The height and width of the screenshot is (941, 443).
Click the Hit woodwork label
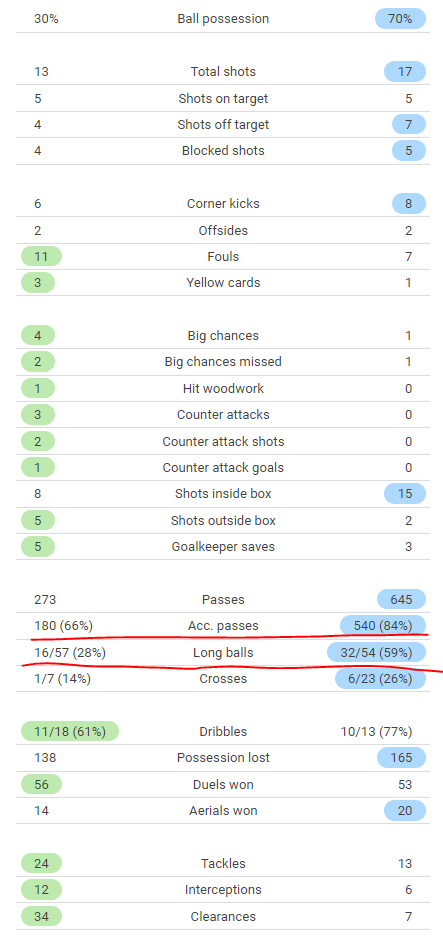[223, 388]
